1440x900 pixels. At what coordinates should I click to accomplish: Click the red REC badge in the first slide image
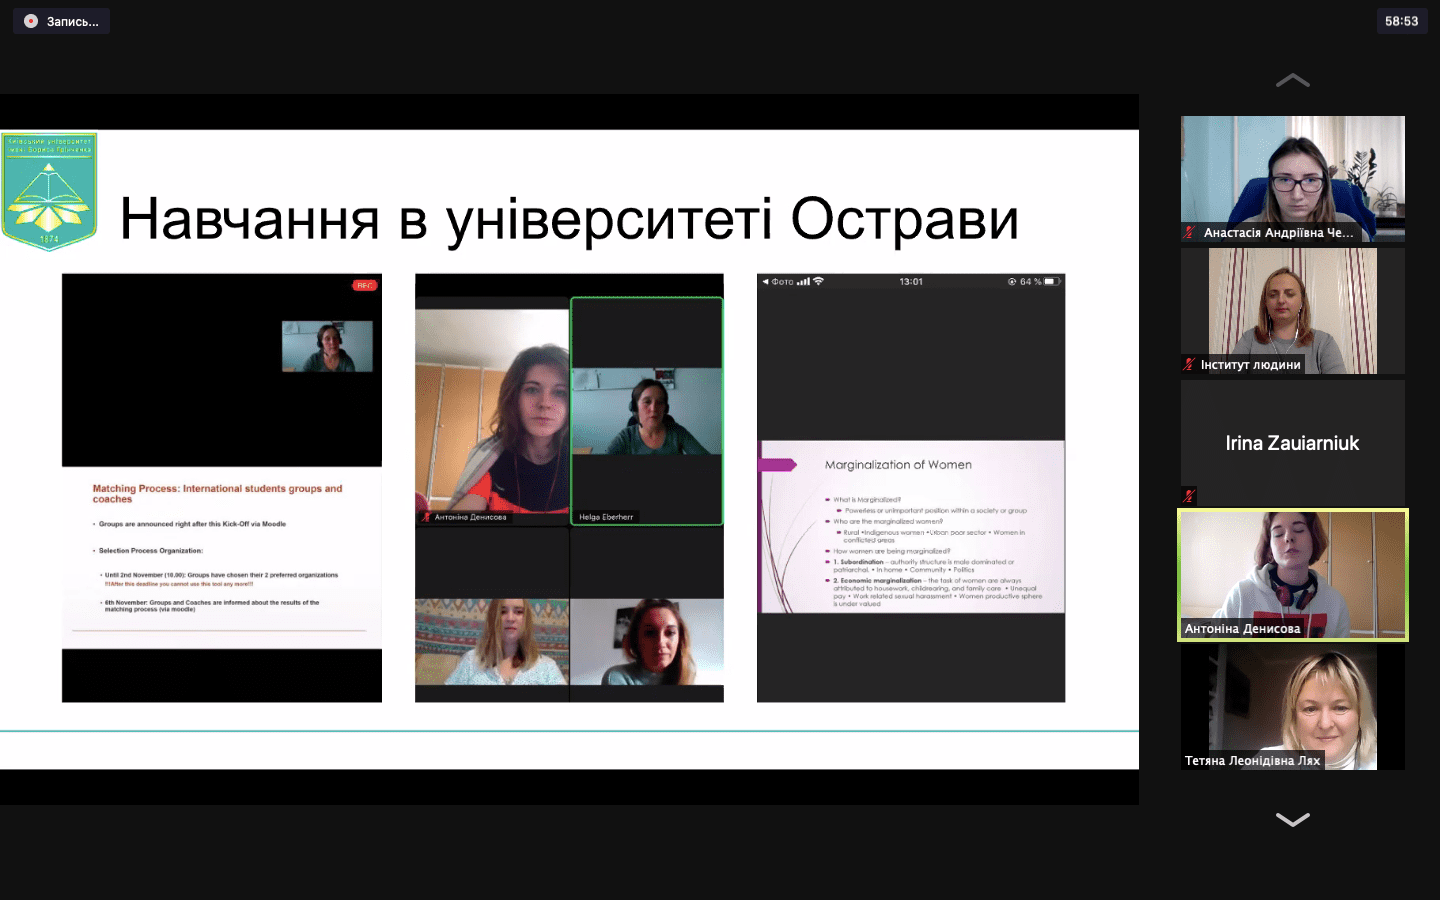(364, 286)
